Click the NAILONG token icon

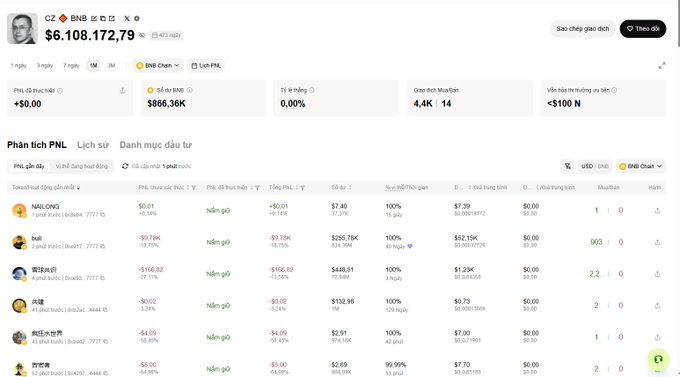coord(19,210)
